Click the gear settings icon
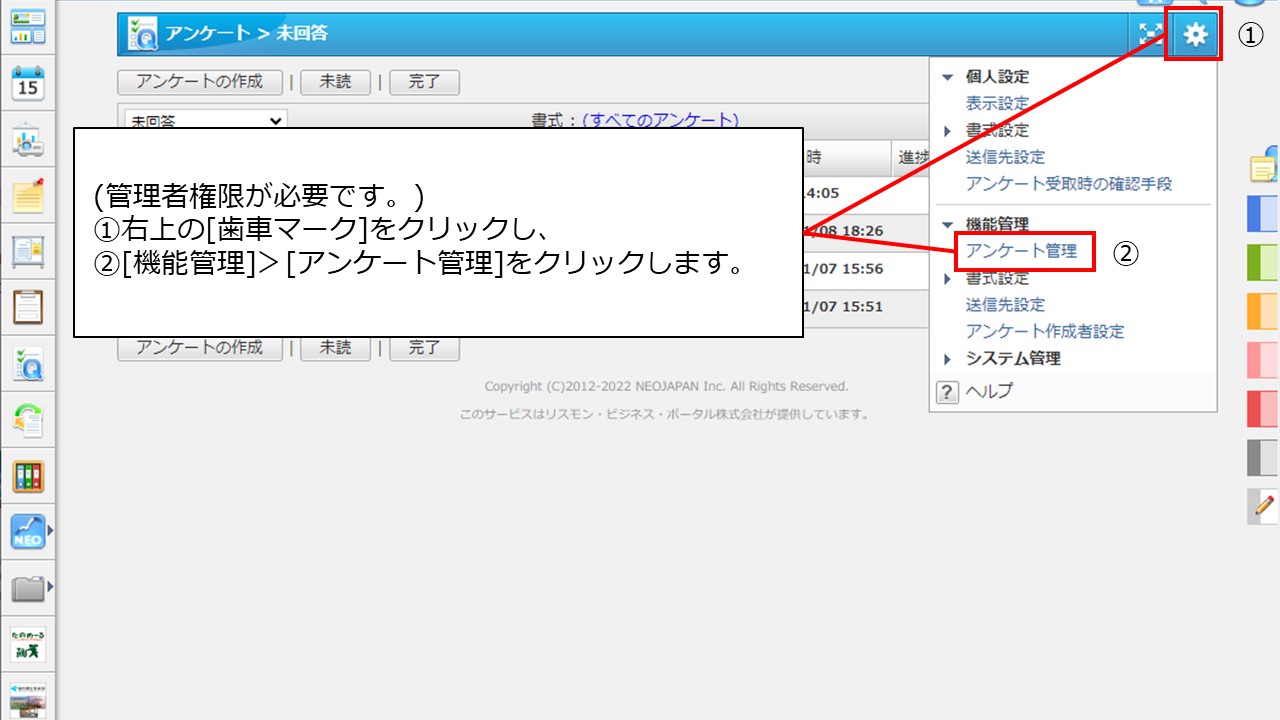Screen dimensions: 1280x720 pos(1194,35)
